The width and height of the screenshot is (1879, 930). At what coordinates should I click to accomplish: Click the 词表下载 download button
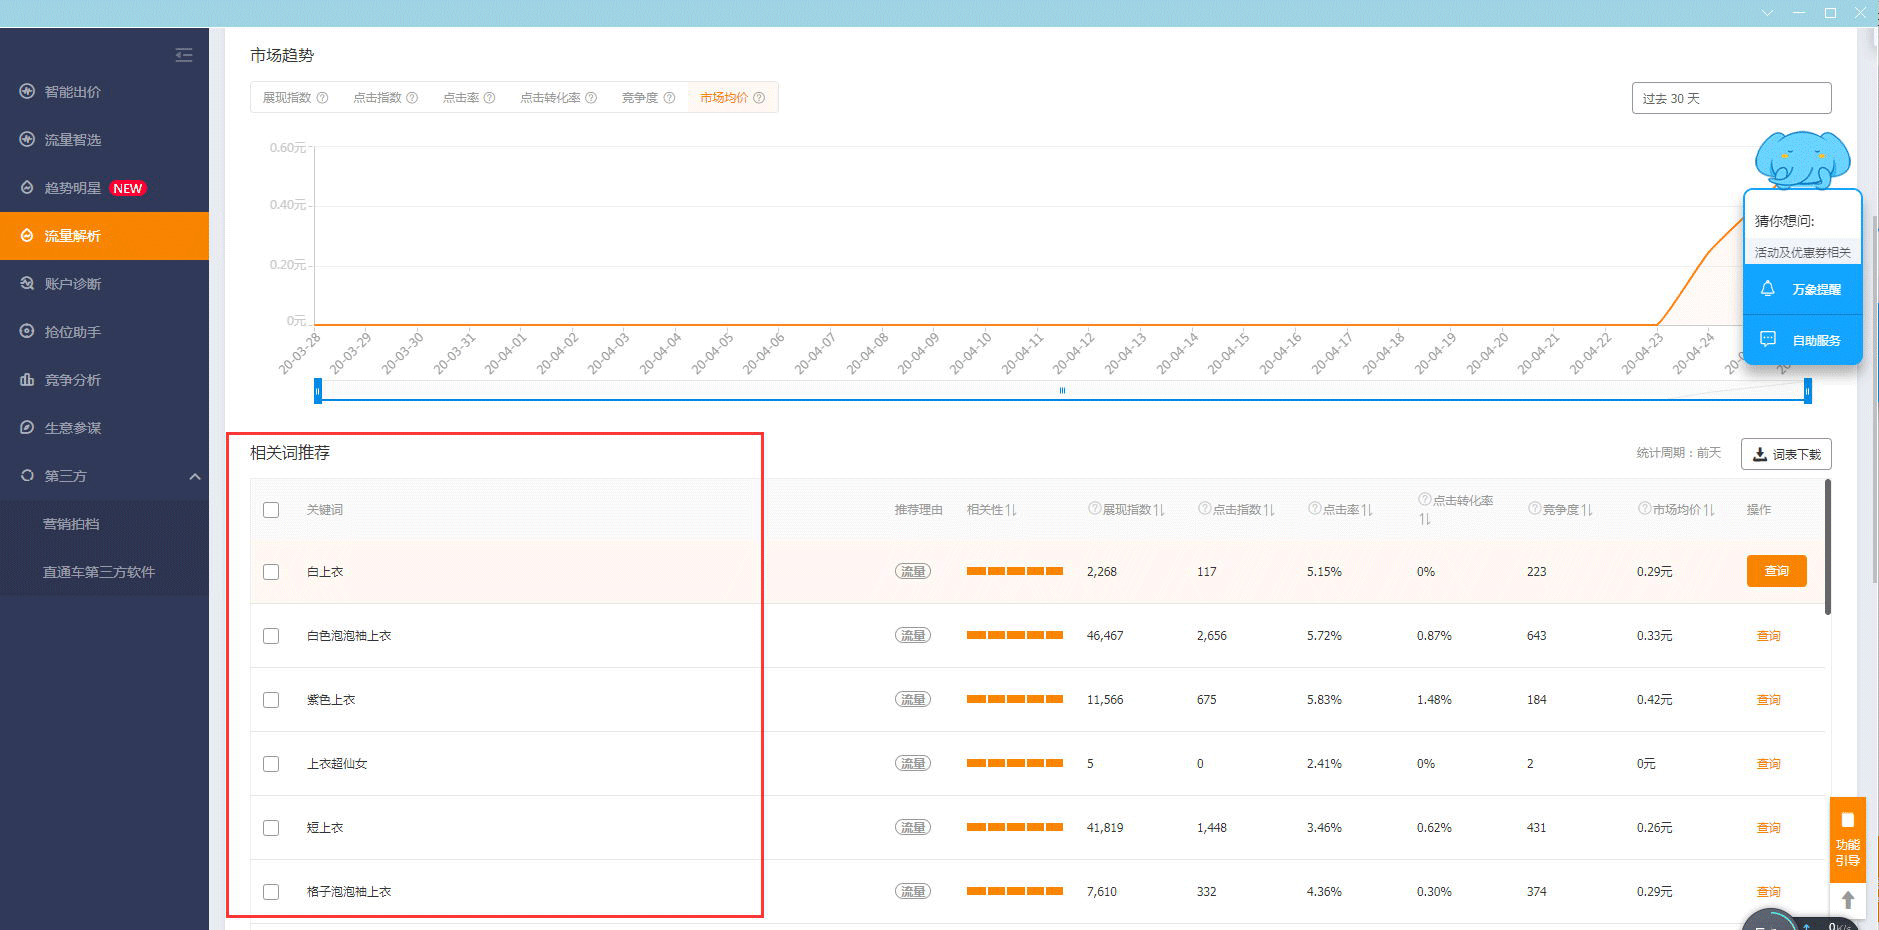1786,454
